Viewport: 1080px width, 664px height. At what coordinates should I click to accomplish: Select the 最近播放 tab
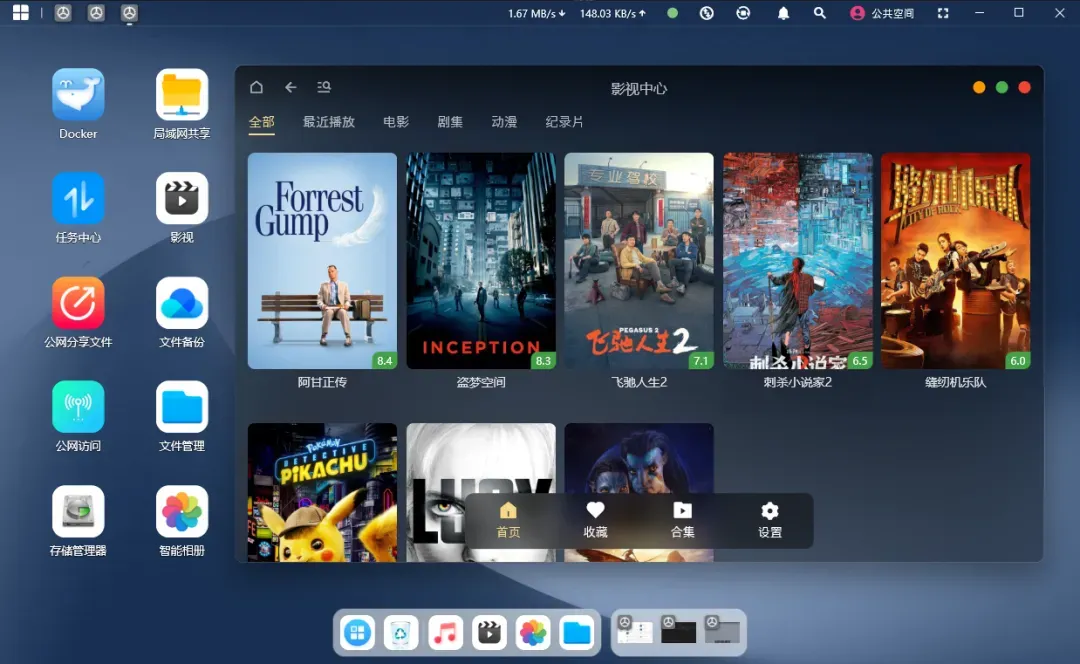point(329,122)
